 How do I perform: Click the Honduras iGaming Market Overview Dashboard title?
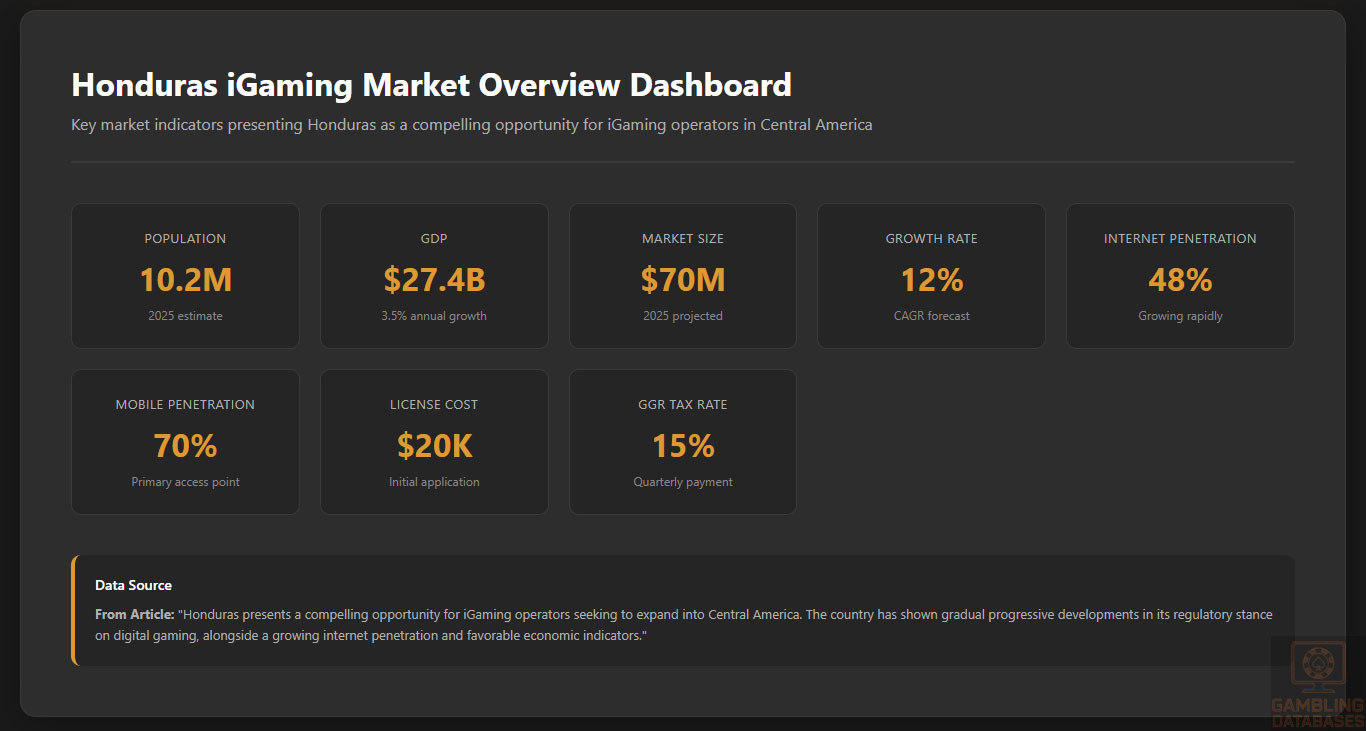431,85
